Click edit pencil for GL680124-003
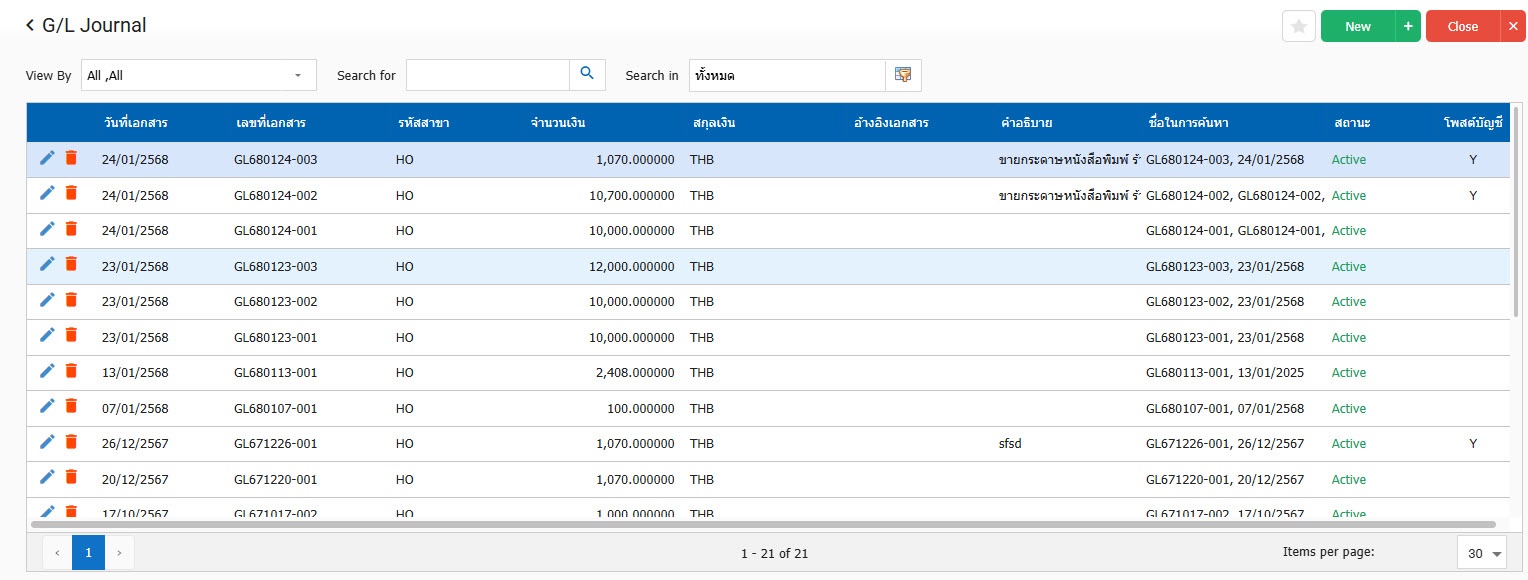1528x580 pixels. coord(47,158)
